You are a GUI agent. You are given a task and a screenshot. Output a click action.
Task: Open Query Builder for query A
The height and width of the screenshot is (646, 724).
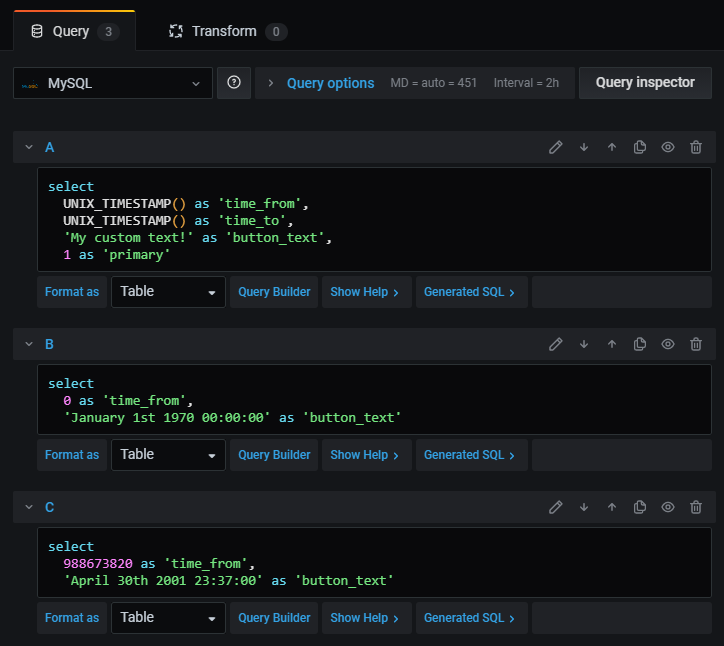click(274, 292)
